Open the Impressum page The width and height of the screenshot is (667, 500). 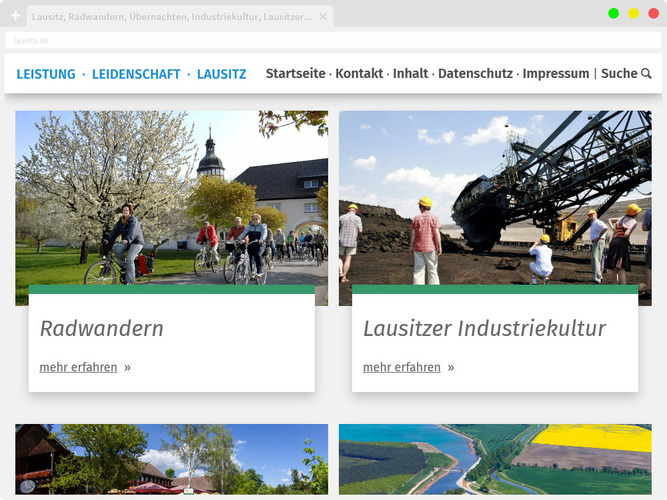pyautogui.click(x=555, y=74)
